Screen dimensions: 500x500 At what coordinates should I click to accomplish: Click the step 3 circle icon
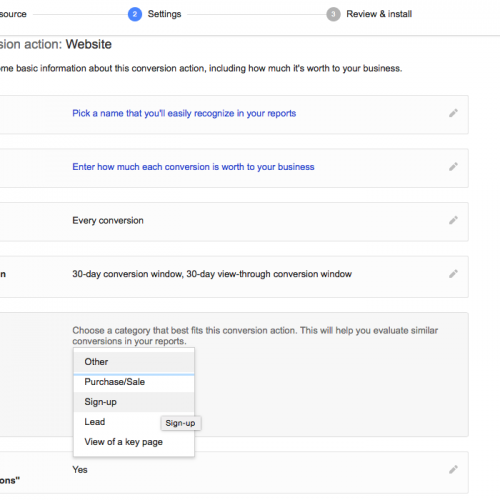pyautogui.click(x=333, y=14)
